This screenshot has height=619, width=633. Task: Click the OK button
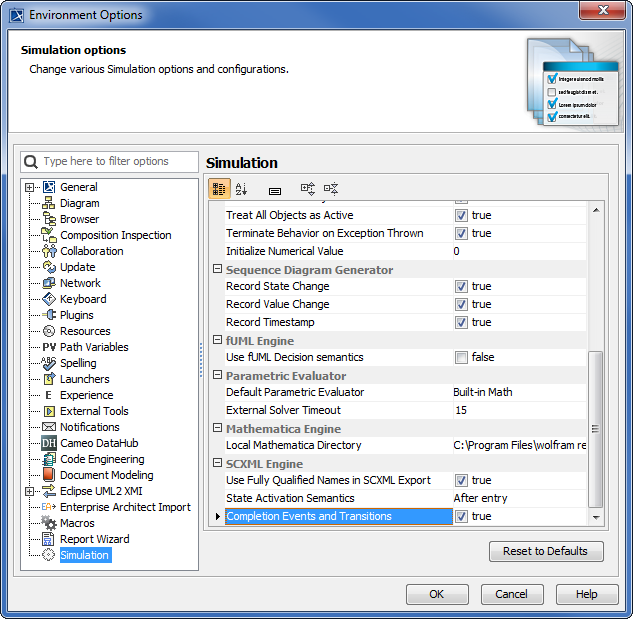tap(437, 594)
